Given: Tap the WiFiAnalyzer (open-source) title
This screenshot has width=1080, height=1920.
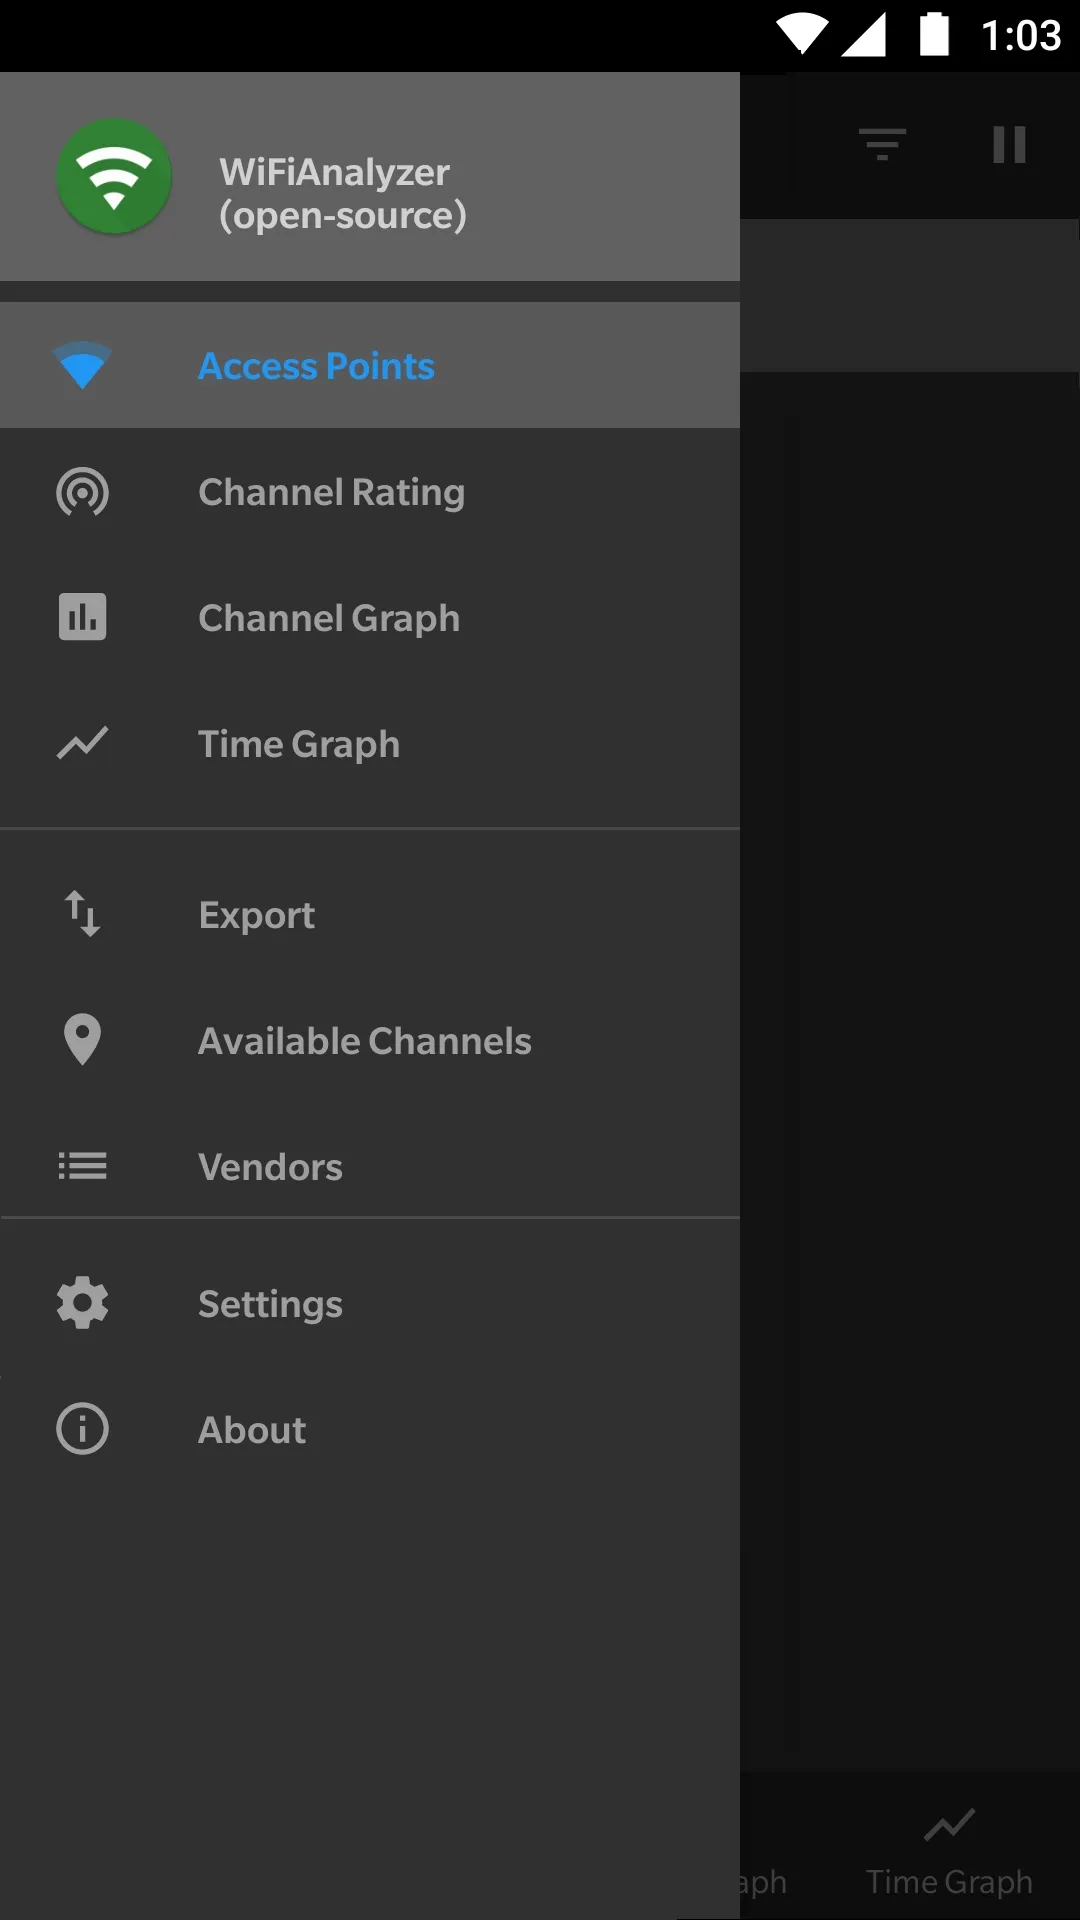Looking at the screenshot, I should pyautogui.click(x=342, y=194).
